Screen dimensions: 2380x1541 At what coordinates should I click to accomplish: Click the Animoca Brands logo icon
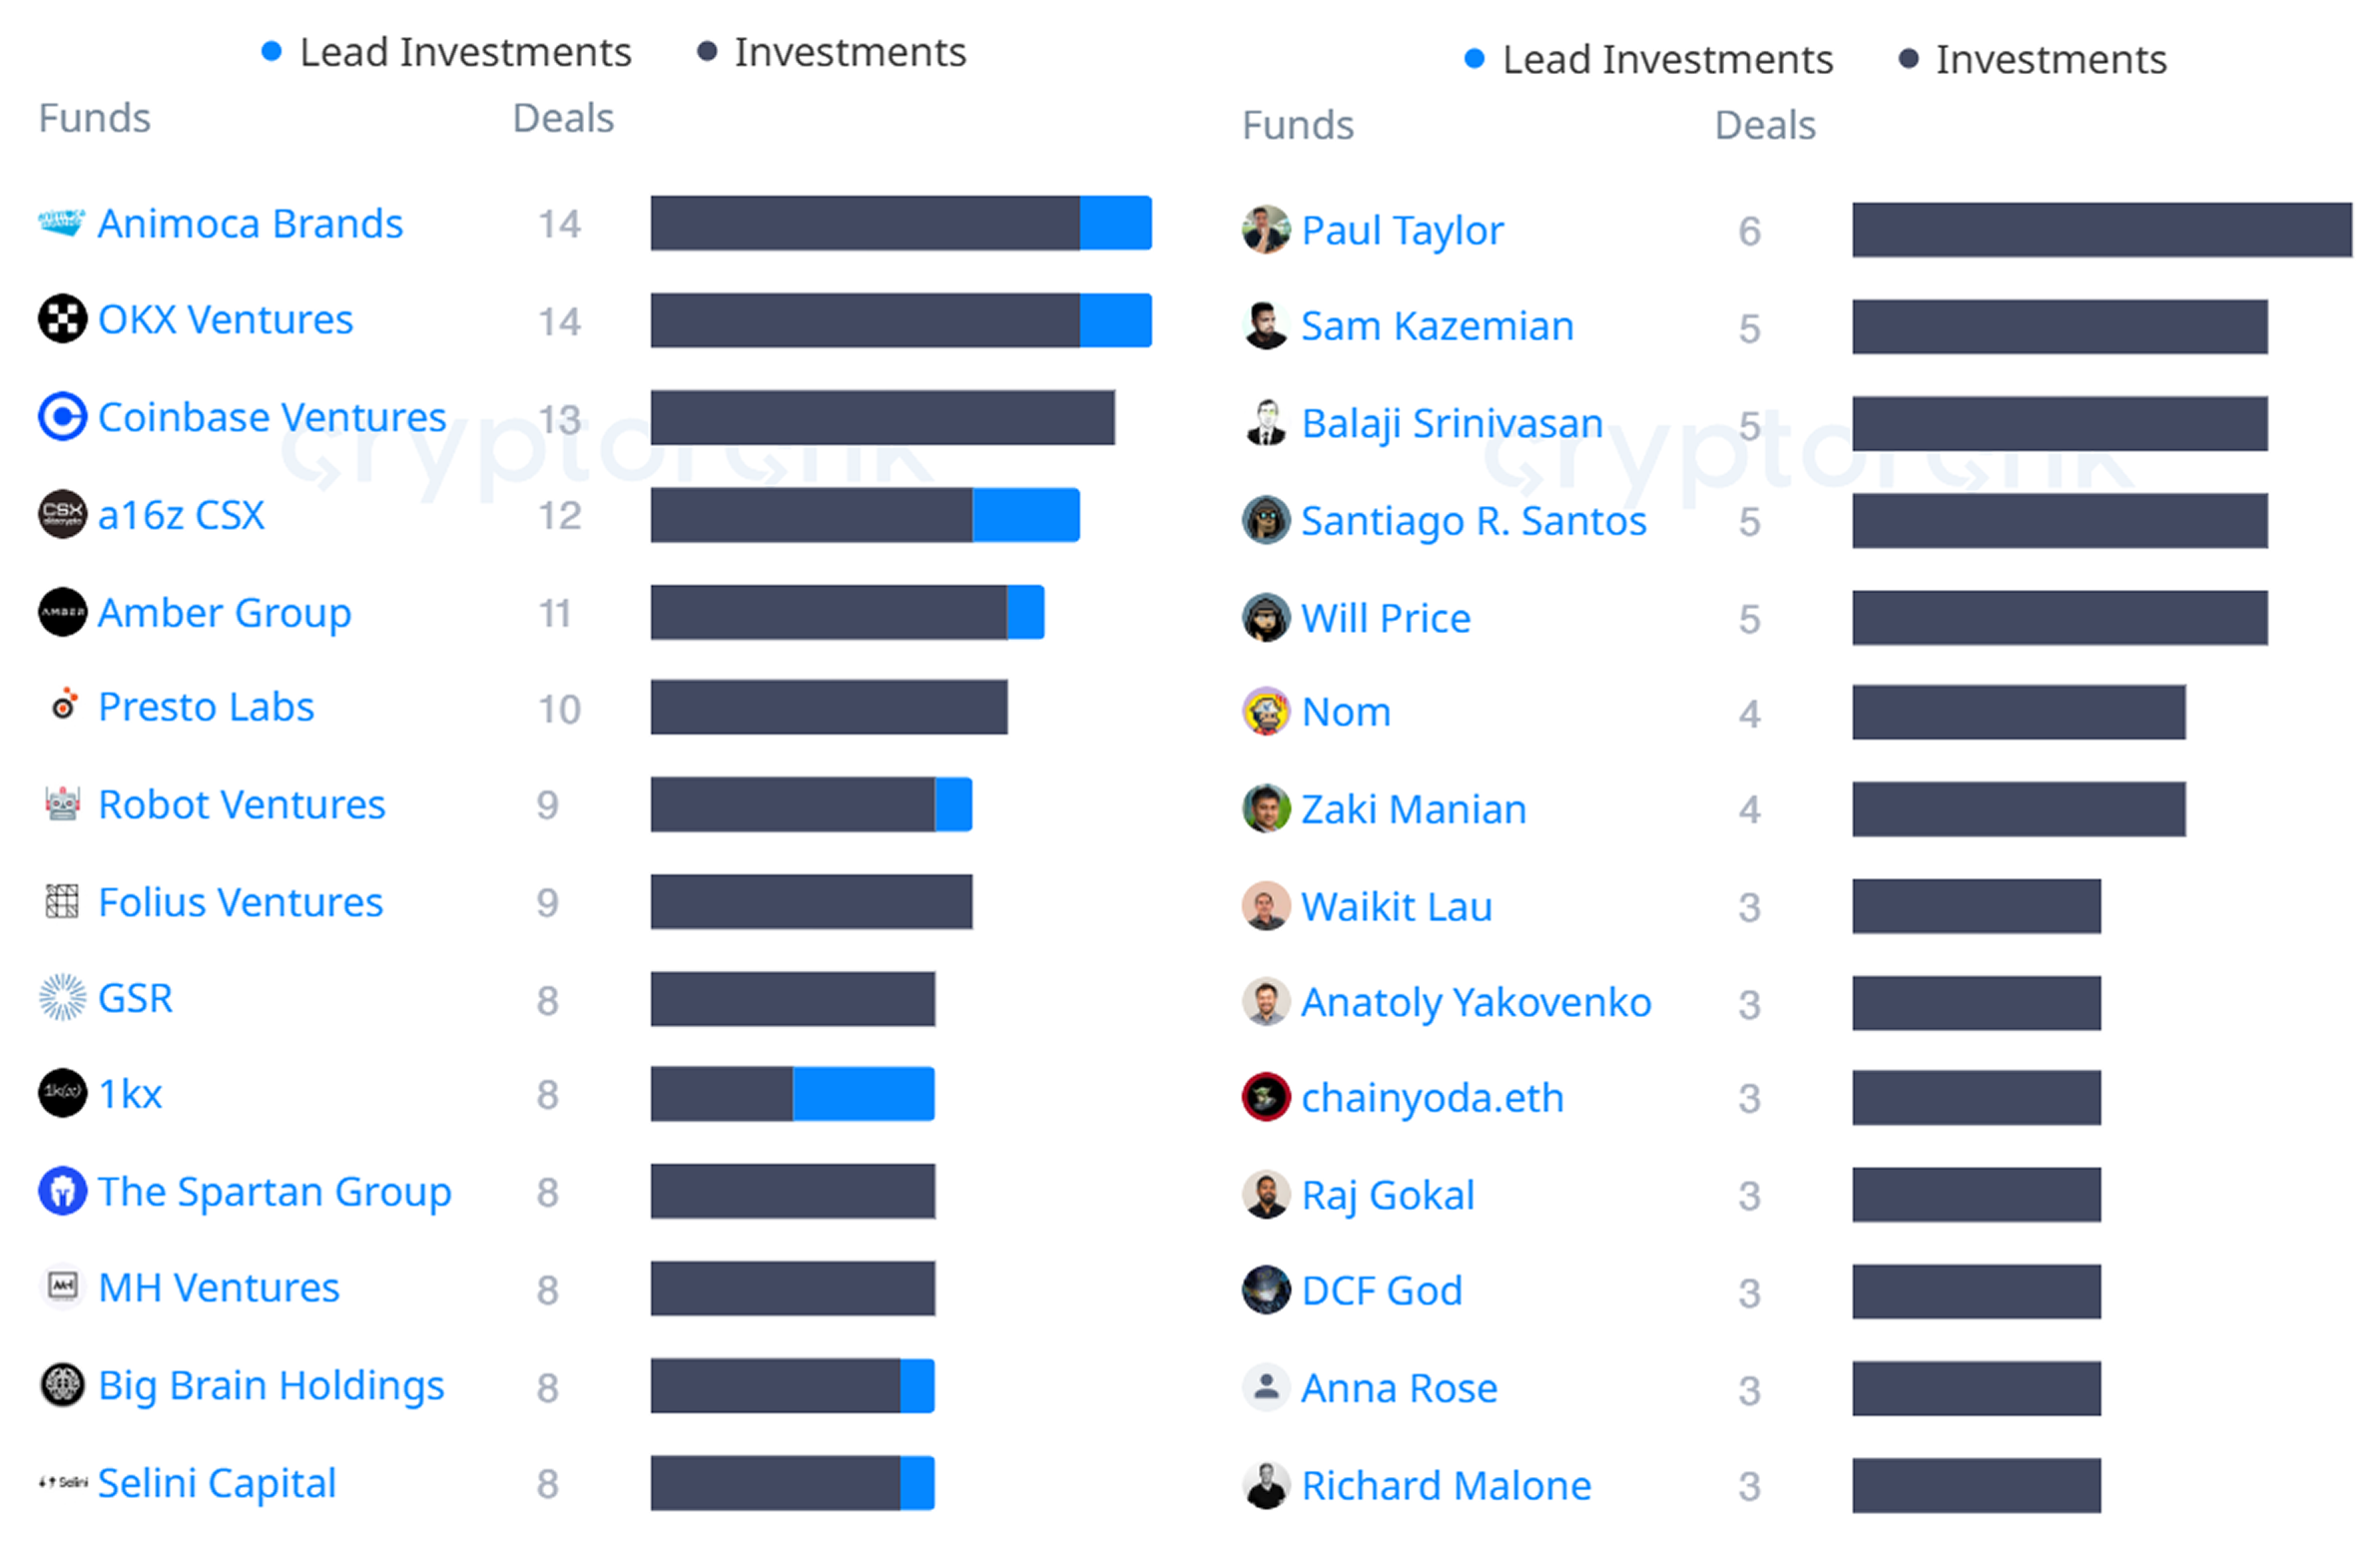[x=61, y=222]
